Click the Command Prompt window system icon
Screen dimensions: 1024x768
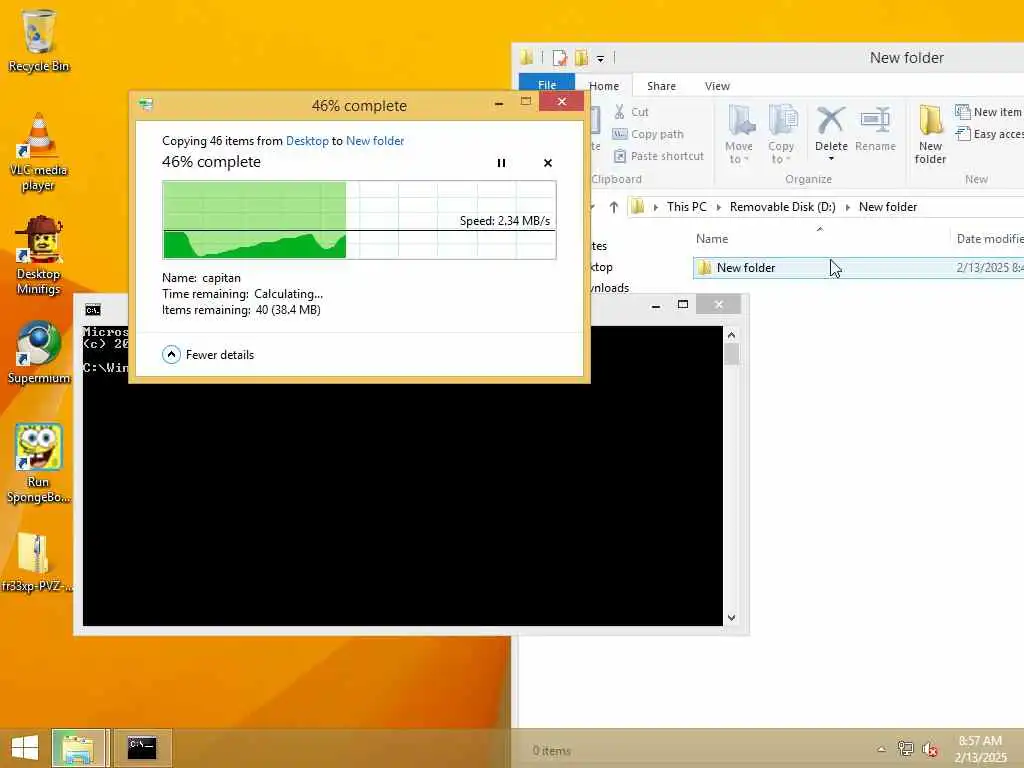click(x=93, y=310)
